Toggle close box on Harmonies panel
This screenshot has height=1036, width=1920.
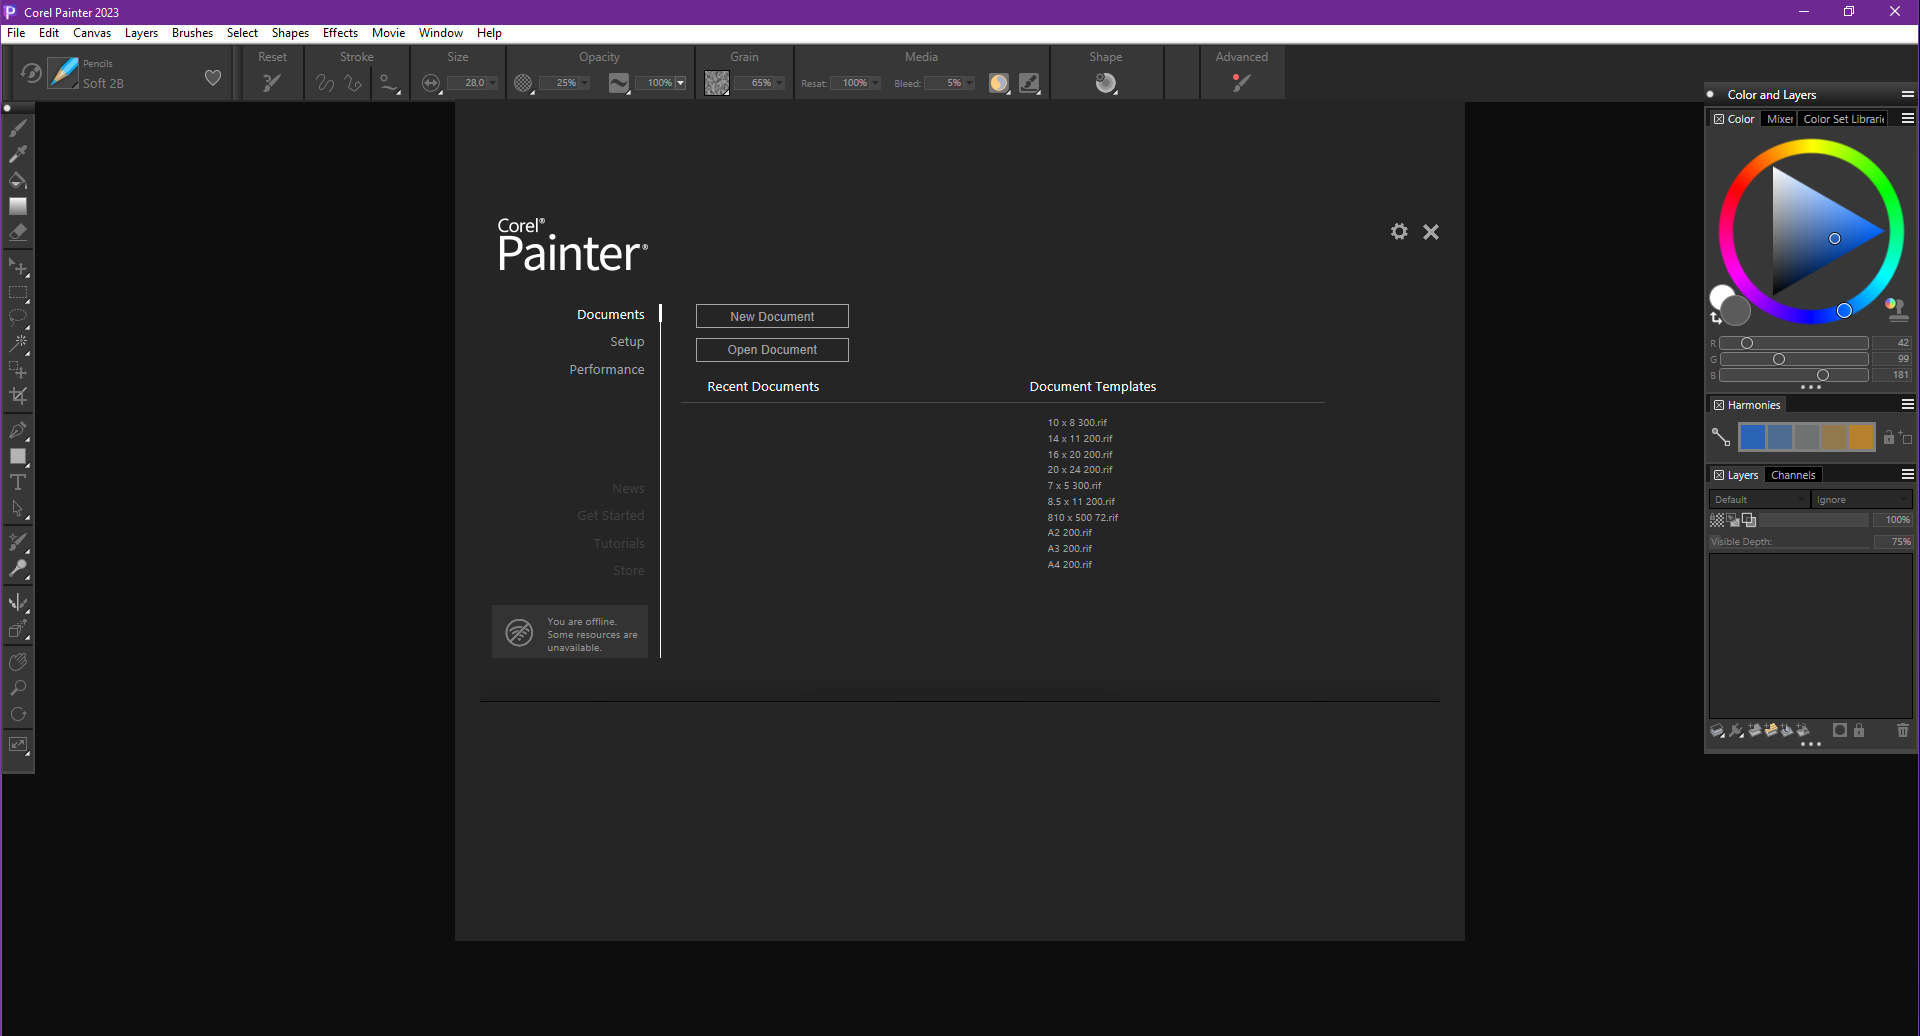1719,405
